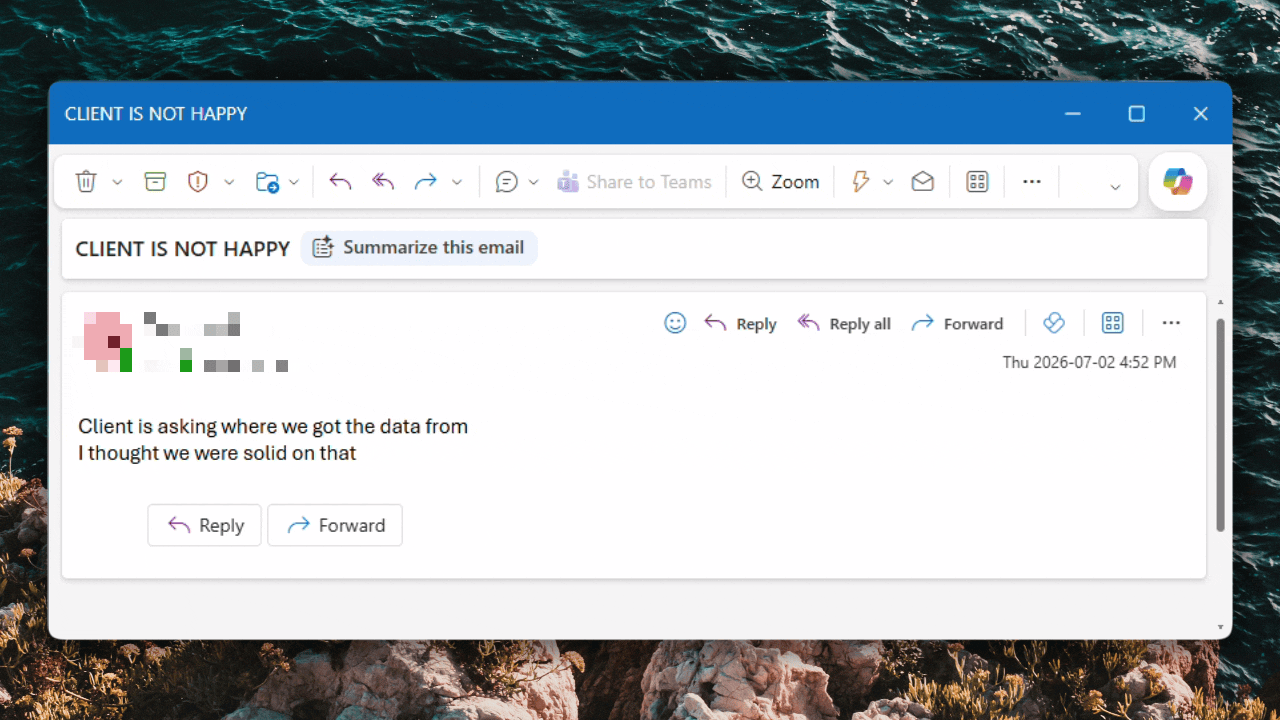This screenshot has width=1280, height=720.
Task: Expand the move-to-folder dropdown
Action: pyautogui.click(x=294, y=182)
